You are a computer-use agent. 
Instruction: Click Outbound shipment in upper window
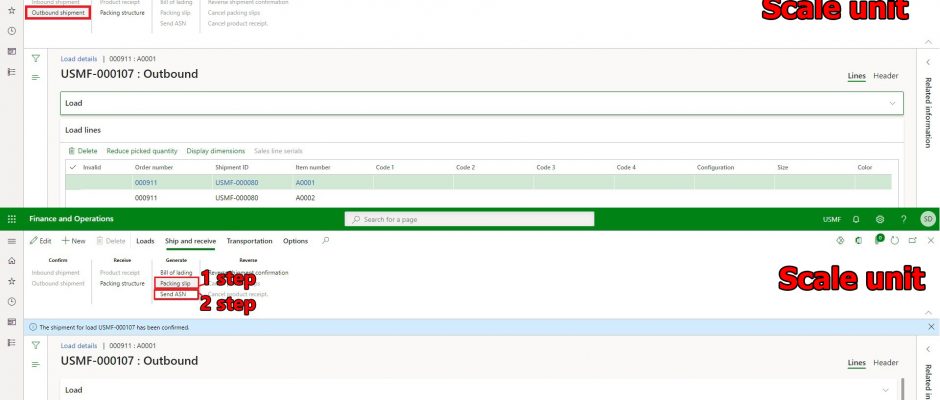[58, 13]
